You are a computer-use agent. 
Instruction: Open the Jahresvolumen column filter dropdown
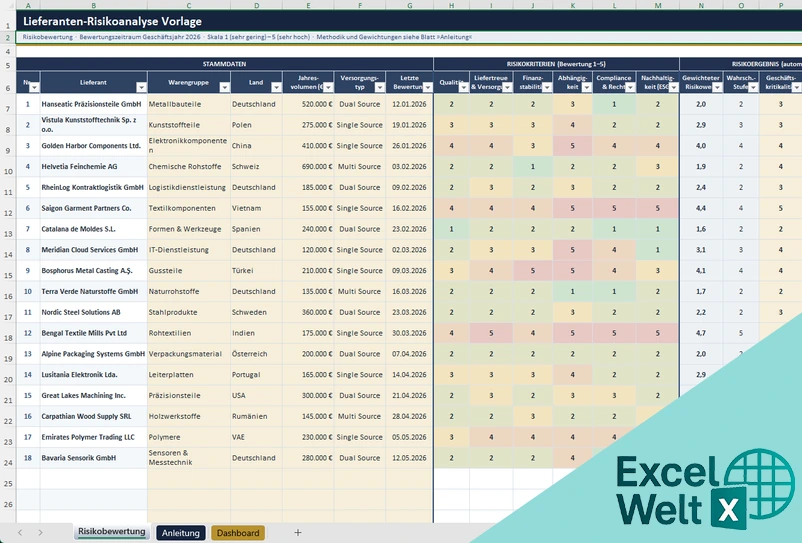coord(328,87)
